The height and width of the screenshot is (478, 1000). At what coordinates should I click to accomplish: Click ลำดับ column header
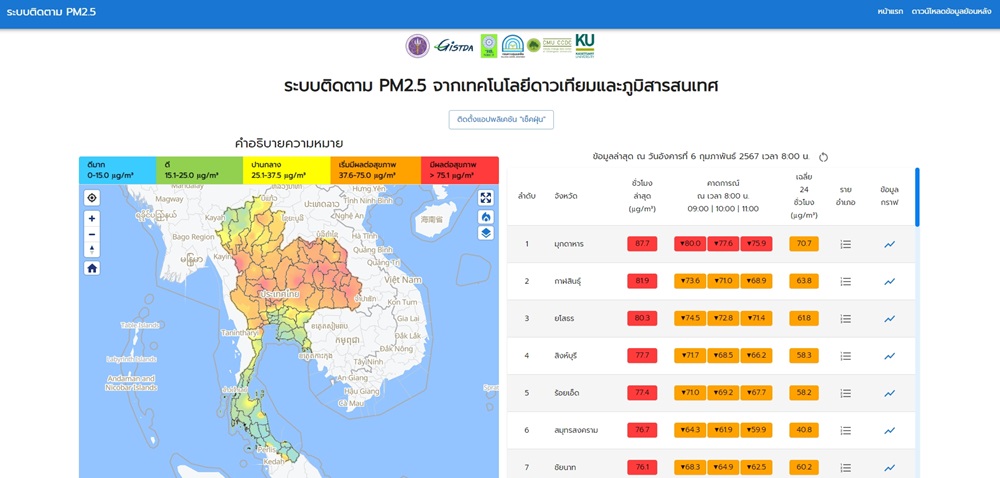coord(526,196)
